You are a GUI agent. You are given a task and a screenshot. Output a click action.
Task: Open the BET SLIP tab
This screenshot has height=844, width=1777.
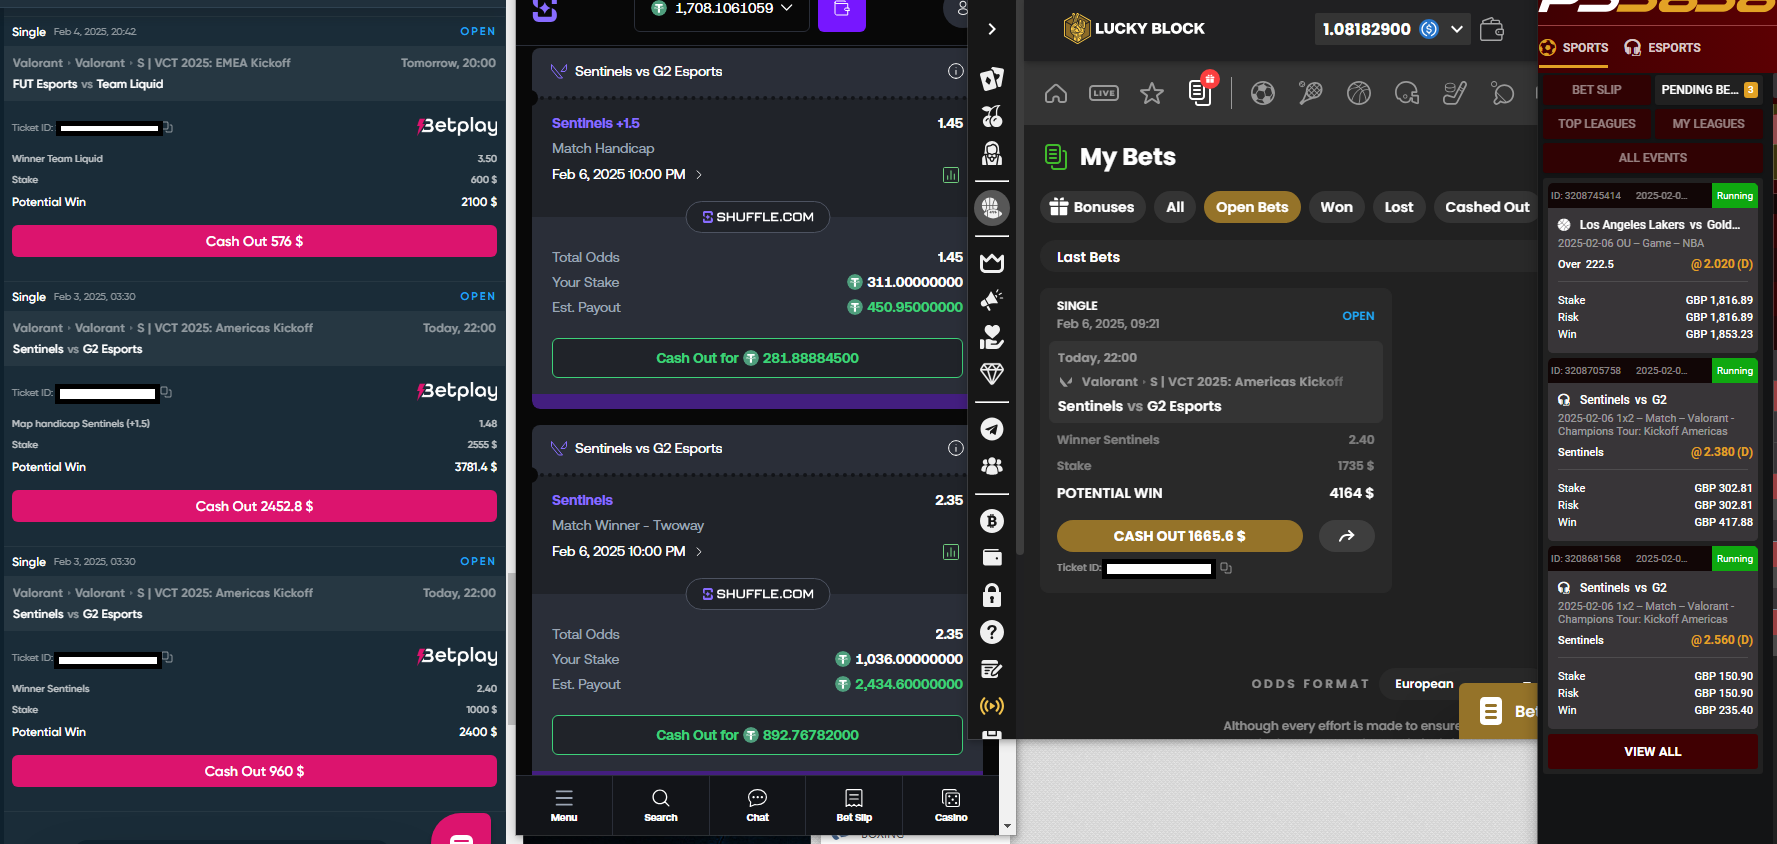click(x=1596, y=89)
